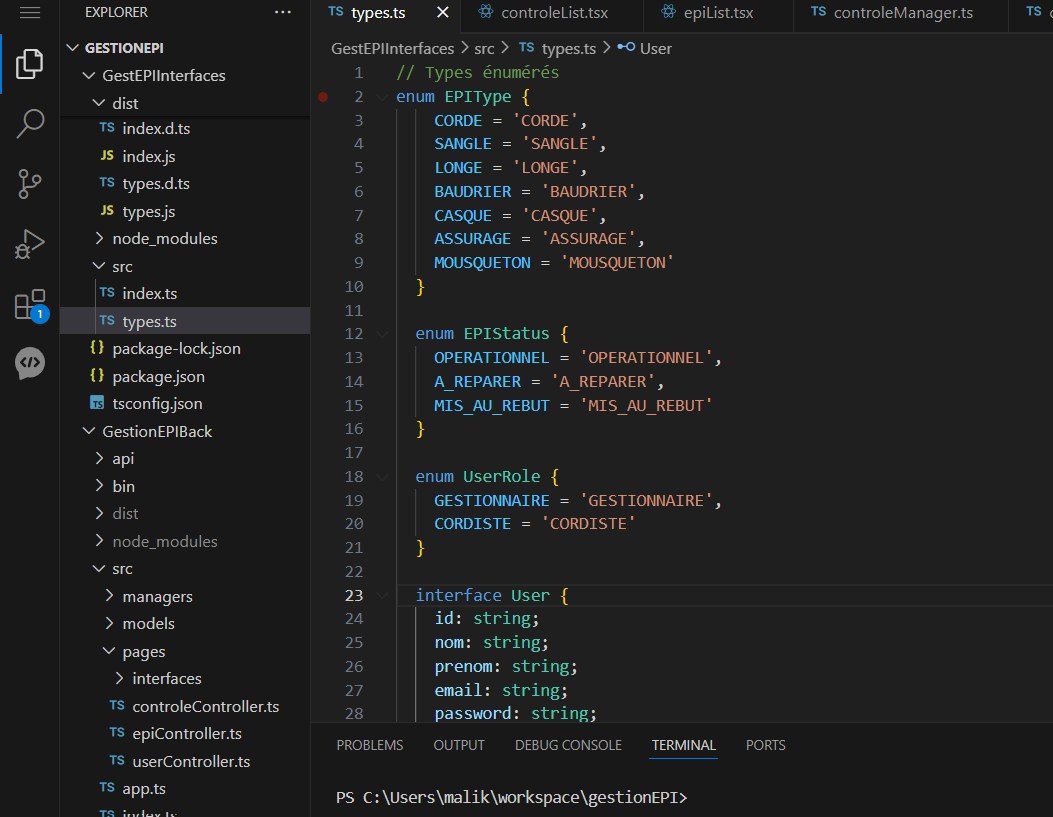Open the Source Control view
Image resolution: width=1053 pixels, height=817 pixels.
point(30,183)
